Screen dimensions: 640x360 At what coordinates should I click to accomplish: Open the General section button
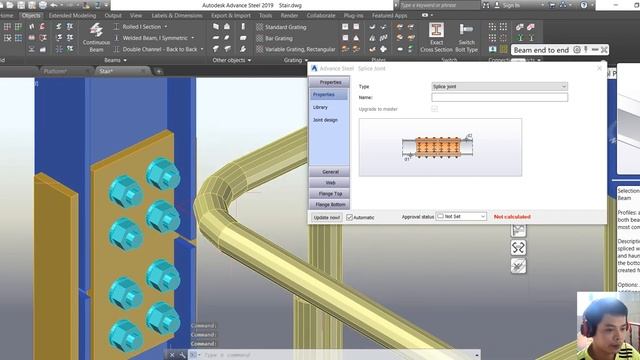pos(330,172)
